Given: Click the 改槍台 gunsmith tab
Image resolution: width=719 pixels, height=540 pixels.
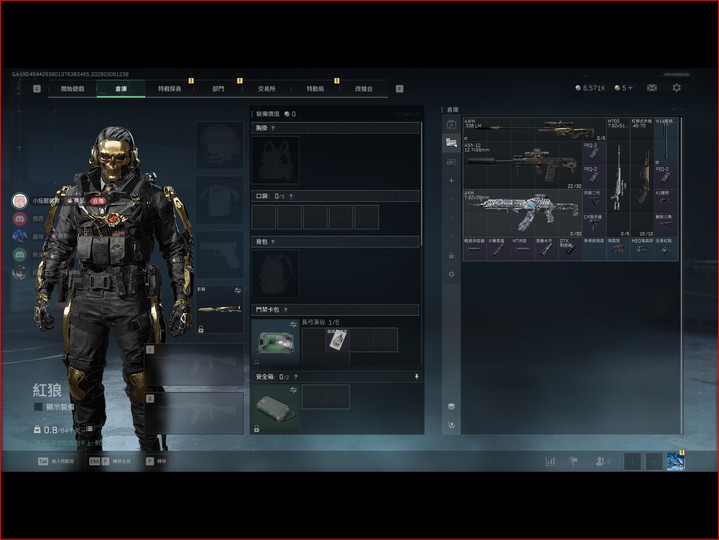Looking at the screenshot, I should [x=363, y=89].
